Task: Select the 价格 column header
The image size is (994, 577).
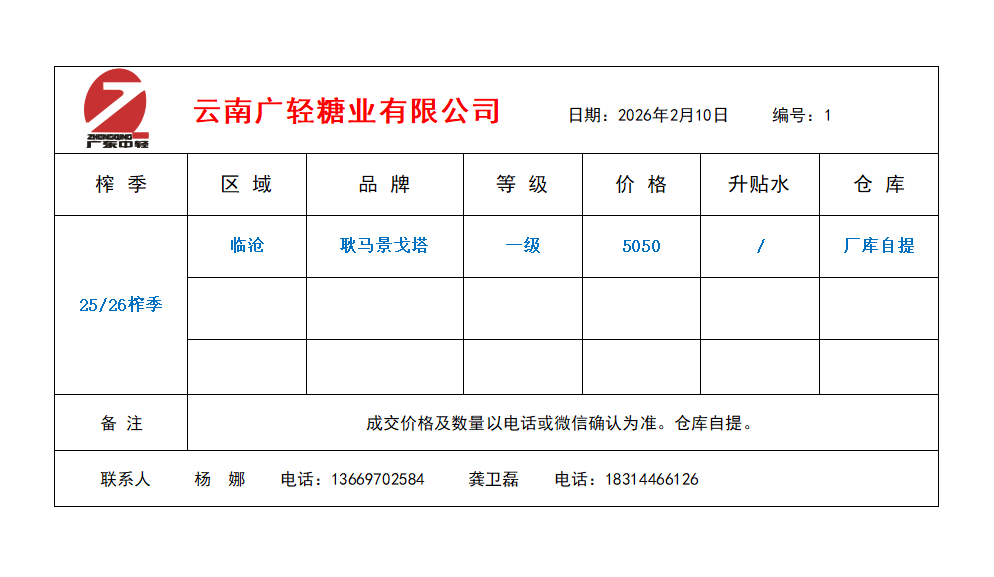Action: pyautogui.click(x=641, y=184)
